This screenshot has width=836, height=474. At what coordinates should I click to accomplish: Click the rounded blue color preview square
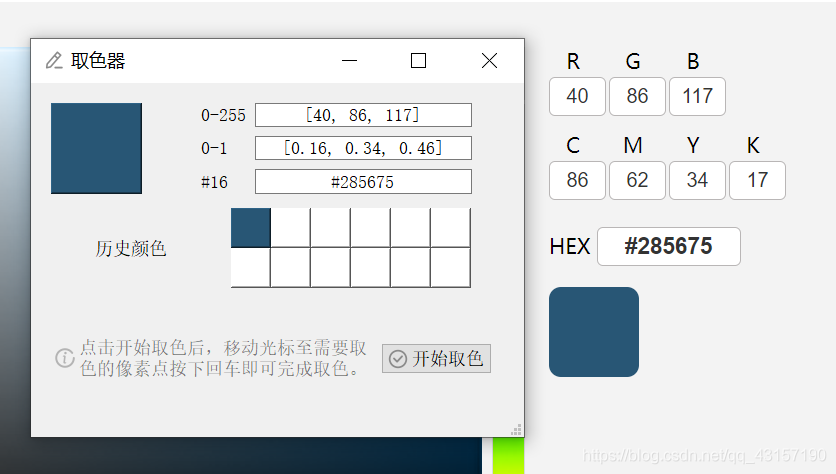pos(594,332)
